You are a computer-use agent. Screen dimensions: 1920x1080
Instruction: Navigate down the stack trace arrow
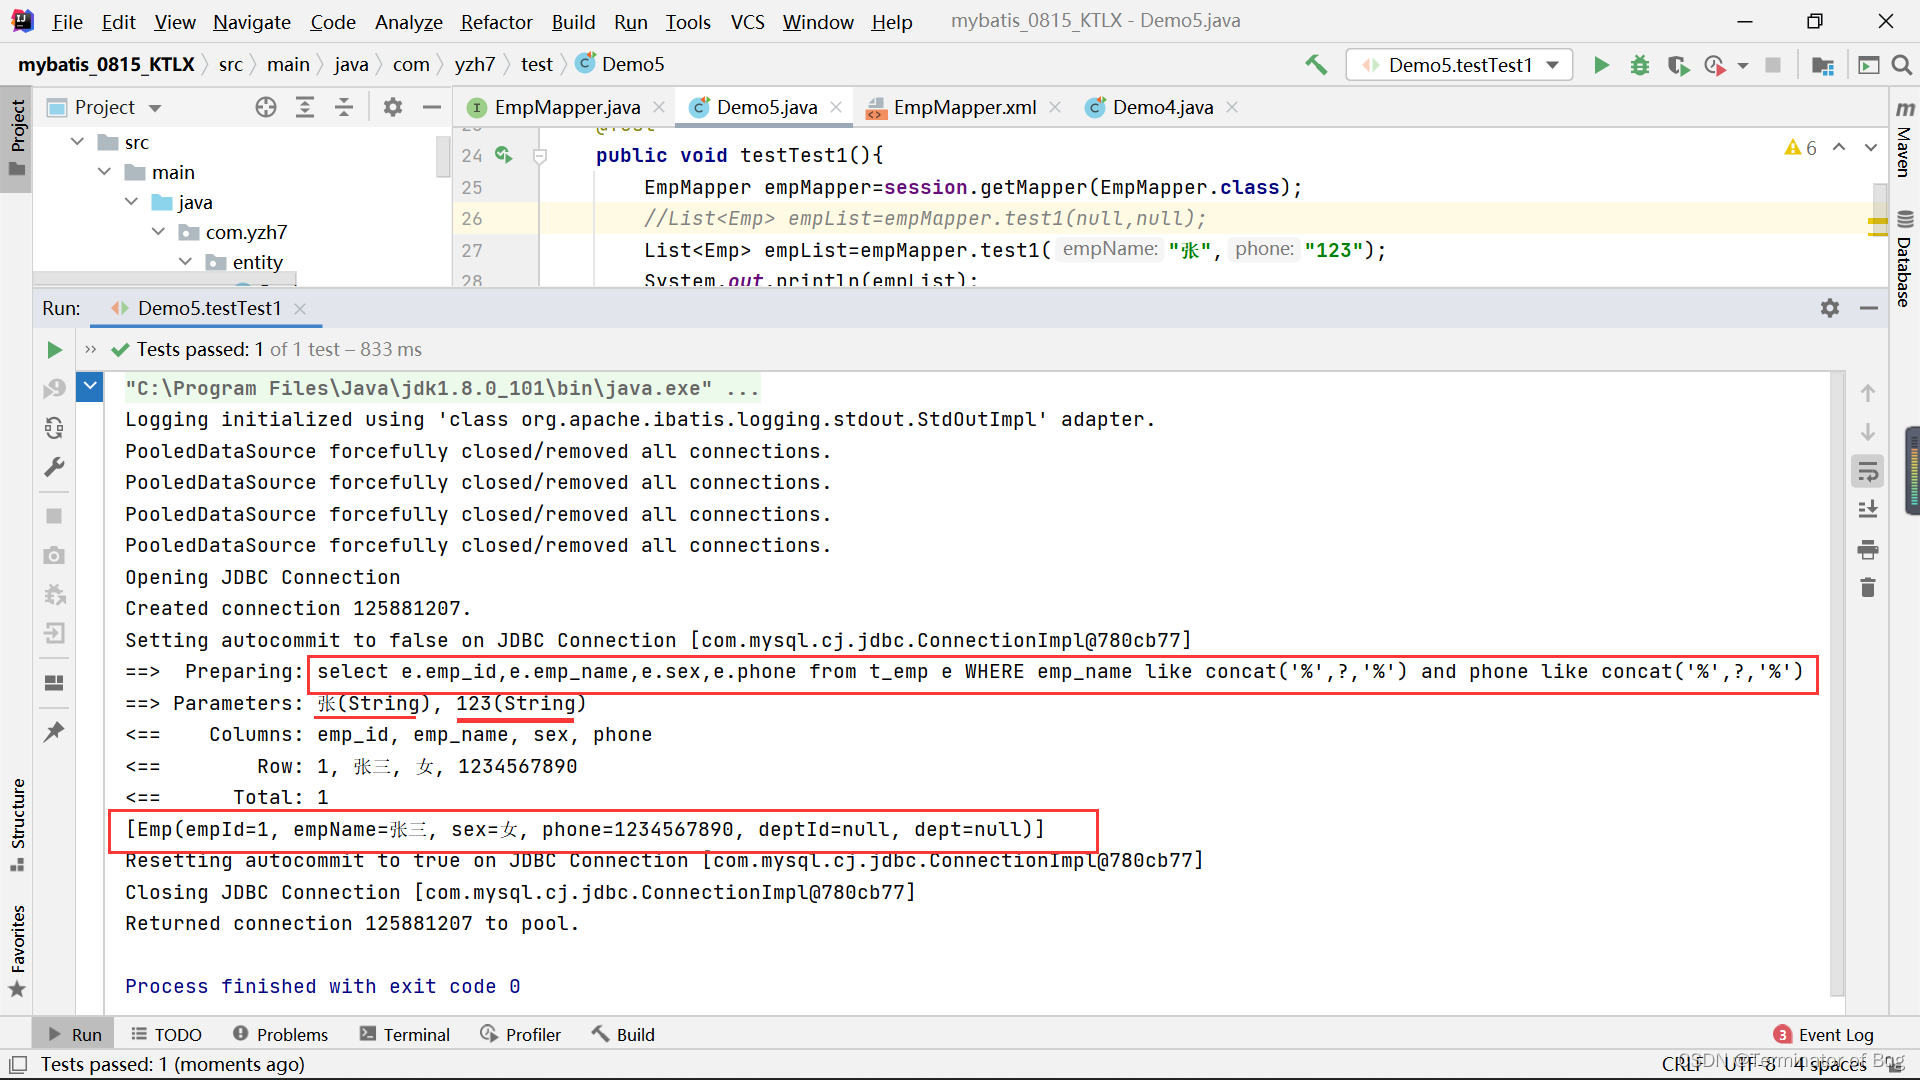1867,432
